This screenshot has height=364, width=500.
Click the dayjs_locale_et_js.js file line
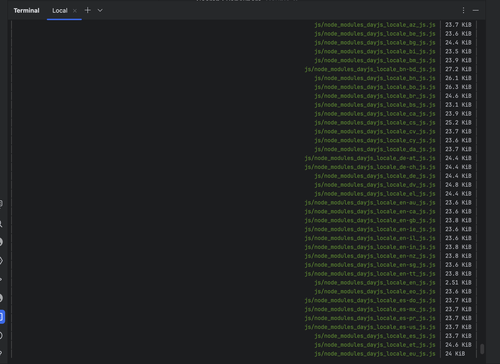click(375, 345)
